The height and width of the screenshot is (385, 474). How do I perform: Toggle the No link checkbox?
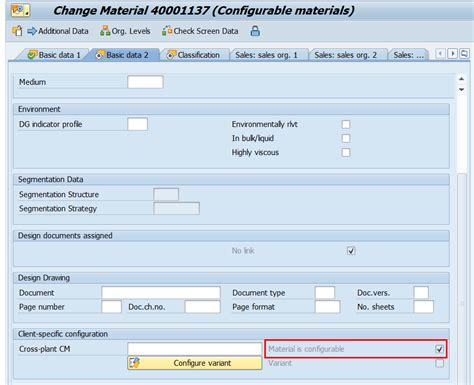[351, 251]
